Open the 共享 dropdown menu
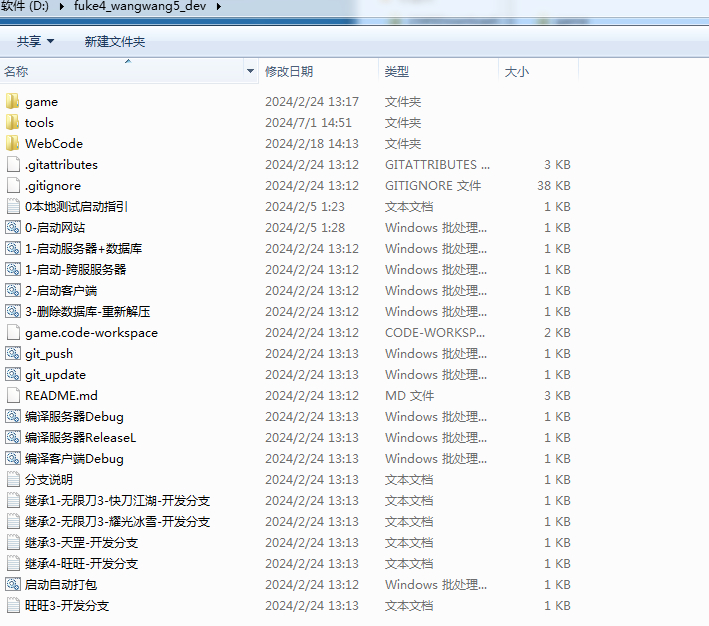 [36, 41]
